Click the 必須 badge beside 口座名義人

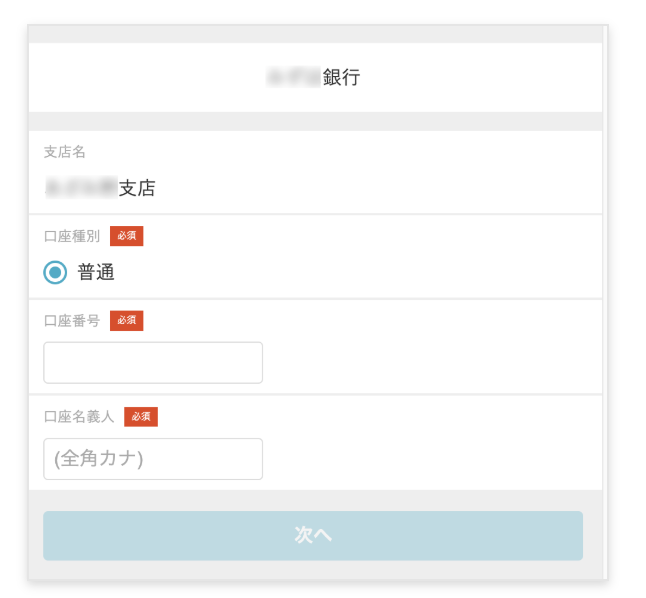point(141,417)
